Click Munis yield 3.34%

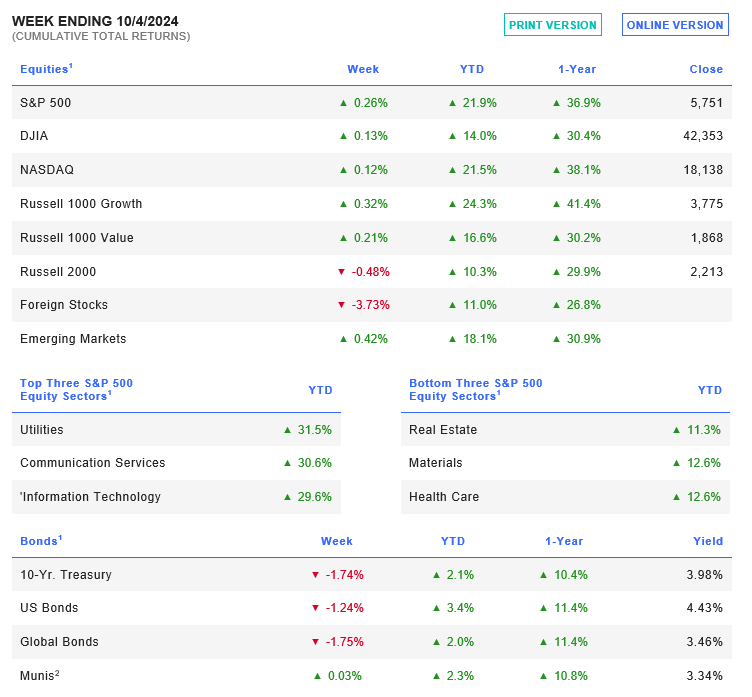(705, 676)
